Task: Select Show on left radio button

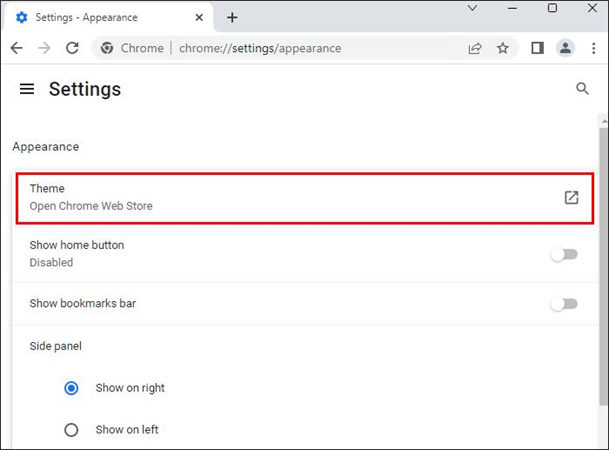Action: pyautogui.click(x=71, y=430)
